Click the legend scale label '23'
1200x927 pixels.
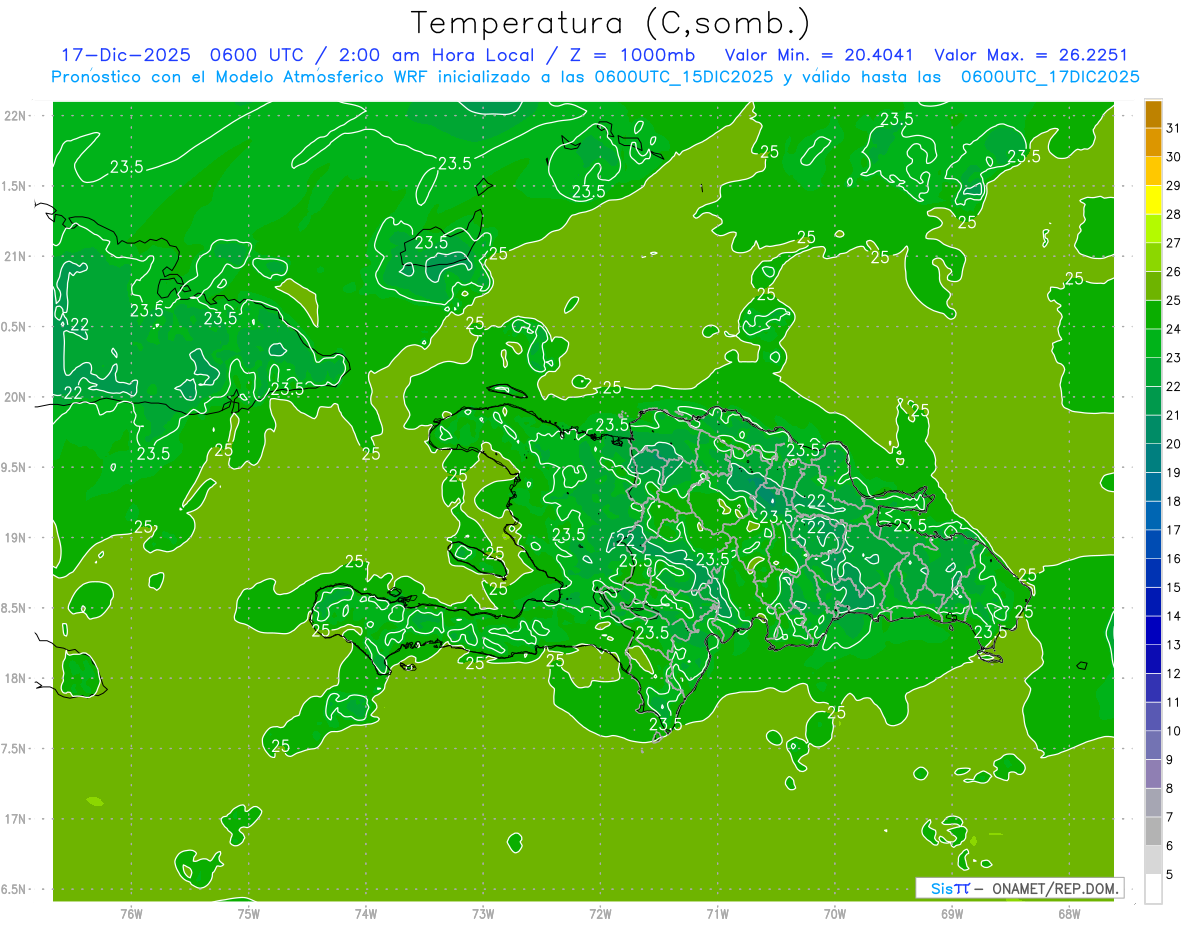[x=1173, y=358]
